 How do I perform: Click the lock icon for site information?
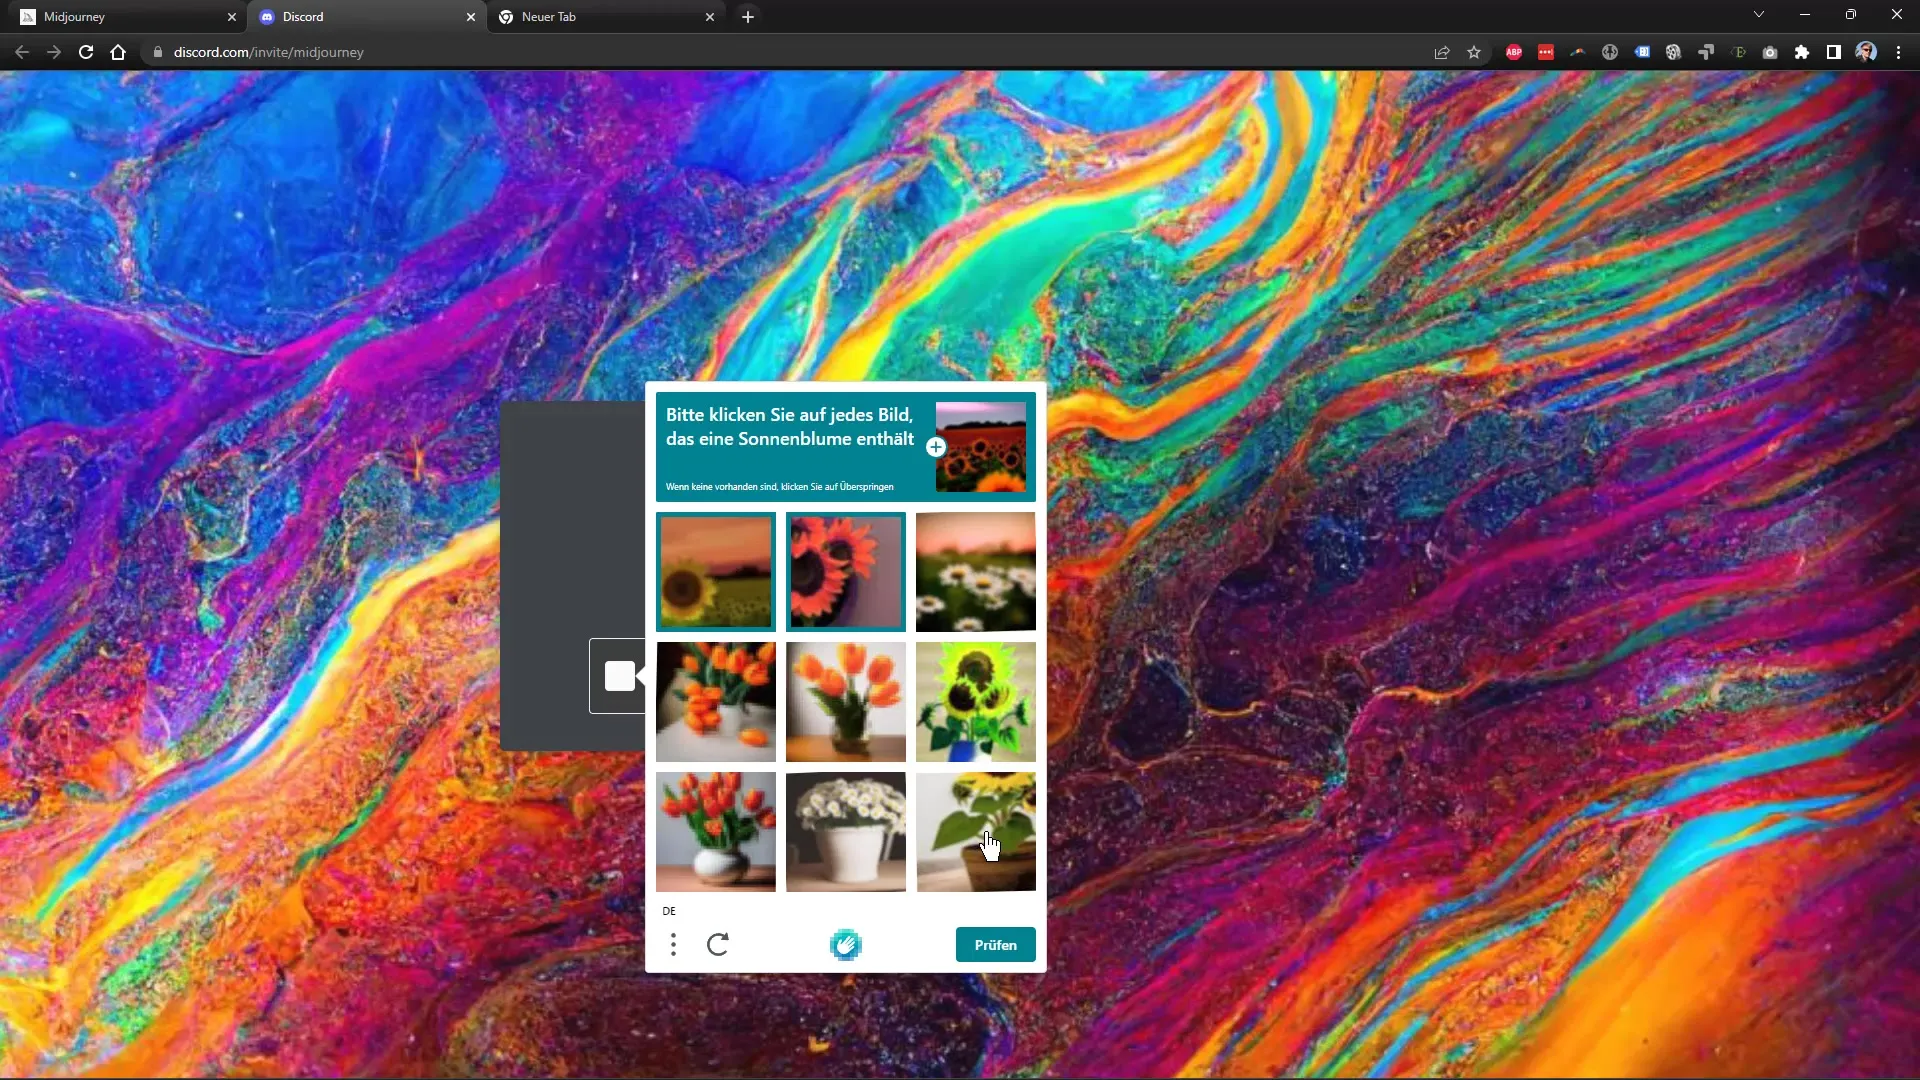[x=157, y=52]
